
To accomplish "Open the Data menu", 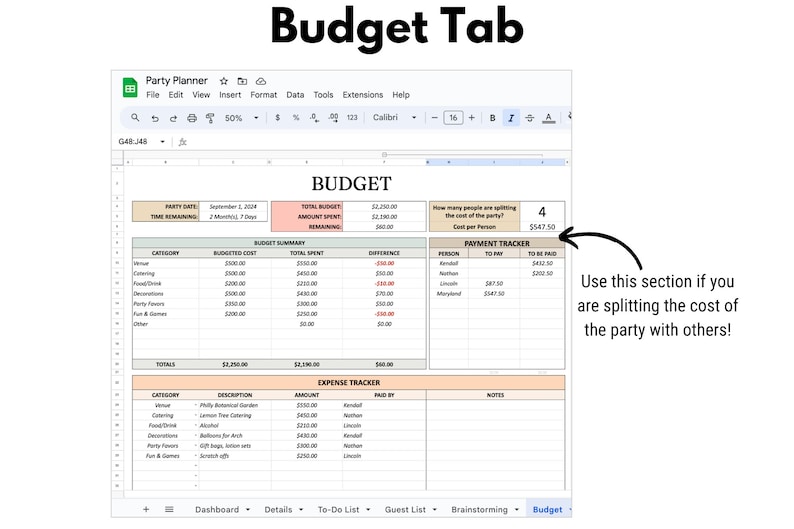I will 295,95.
